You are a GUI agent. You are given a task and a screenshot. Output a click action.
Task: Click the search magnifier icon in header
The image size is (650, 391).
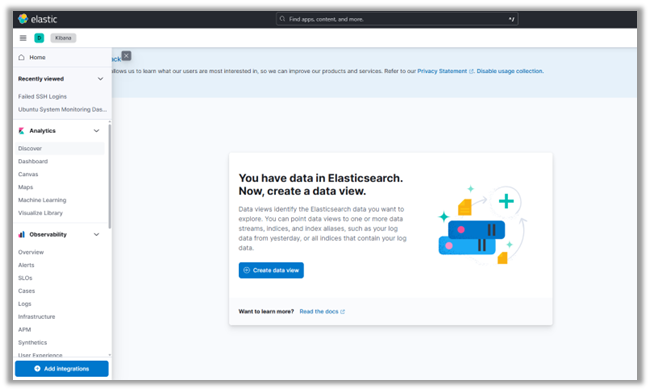pyautogui.click(x=282, y=19)
